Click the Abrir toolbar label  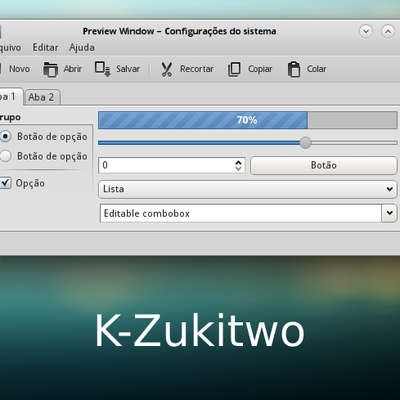(73, 69)
